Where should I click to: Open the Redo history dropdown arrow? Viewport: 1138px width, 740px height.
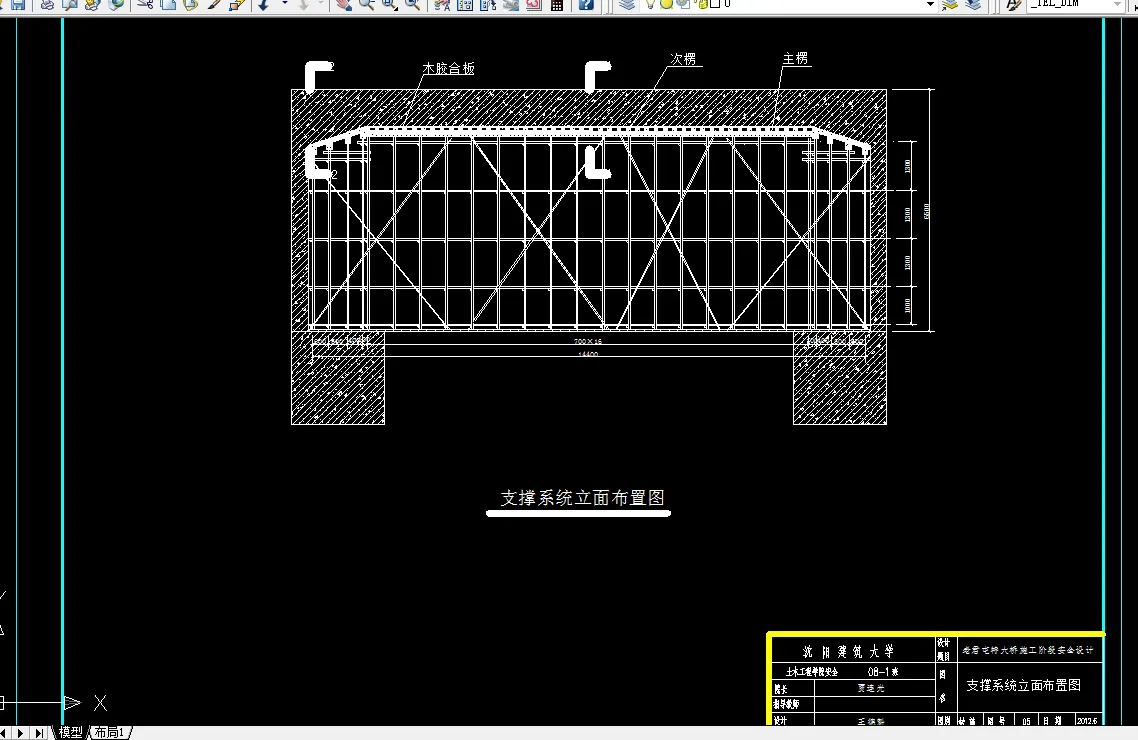click(321, 4)
